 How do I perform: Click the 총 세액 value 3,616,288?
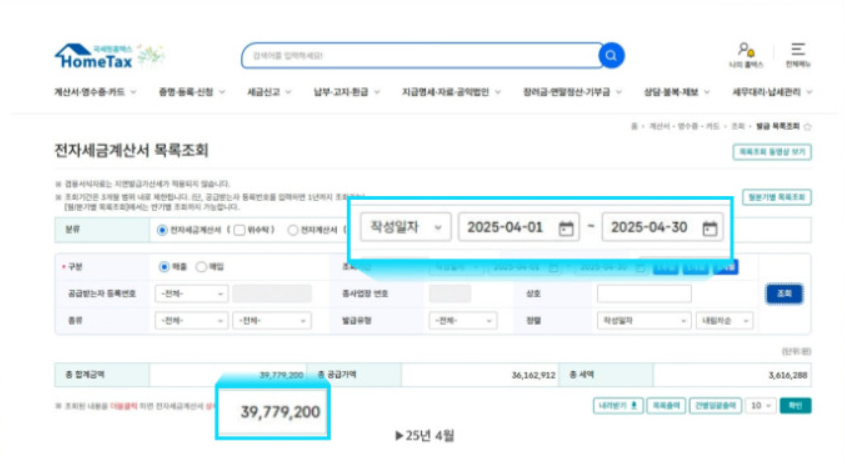pos(787,375)
